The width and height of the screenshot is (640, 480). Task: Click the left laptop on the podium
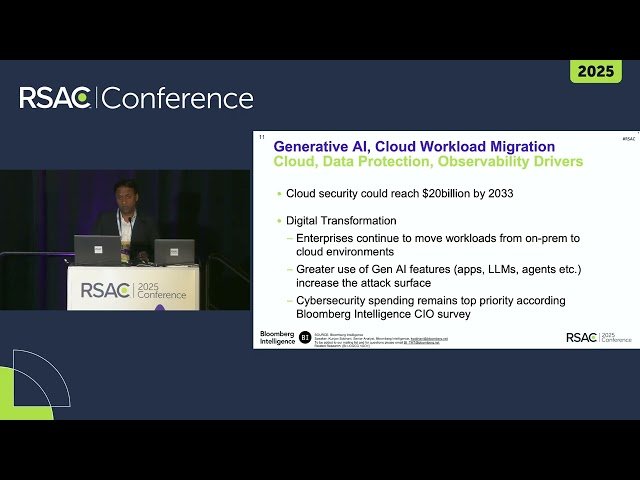96,249
